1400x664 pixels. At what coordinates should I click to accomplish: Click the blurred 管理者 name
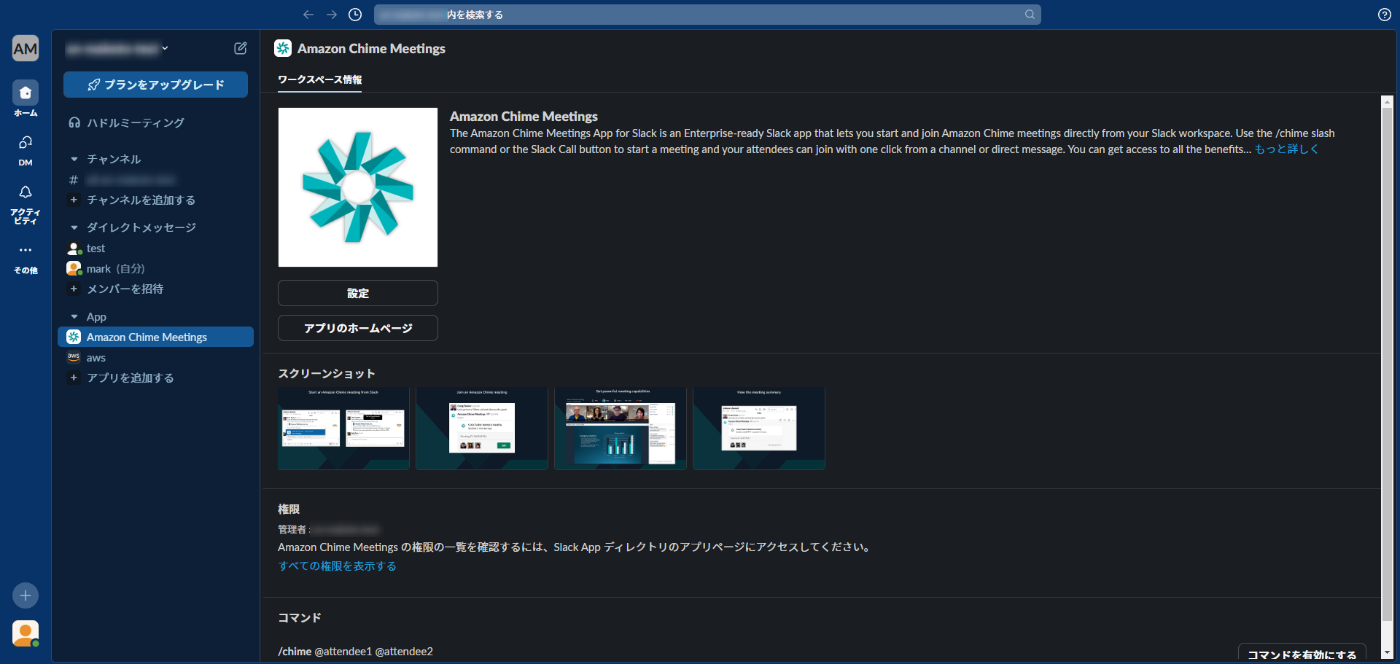(347, 529)
